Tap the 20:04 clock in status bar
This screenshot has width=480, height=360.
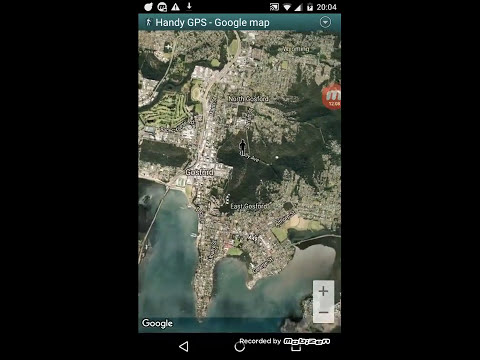[326, 7]
